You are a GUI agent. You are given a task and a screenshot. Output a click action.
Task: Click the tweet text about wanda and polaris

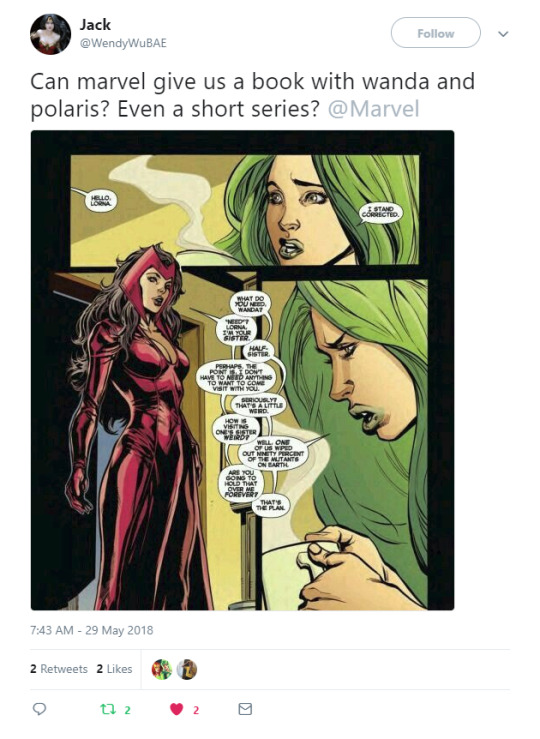click(x=253, y=95)
